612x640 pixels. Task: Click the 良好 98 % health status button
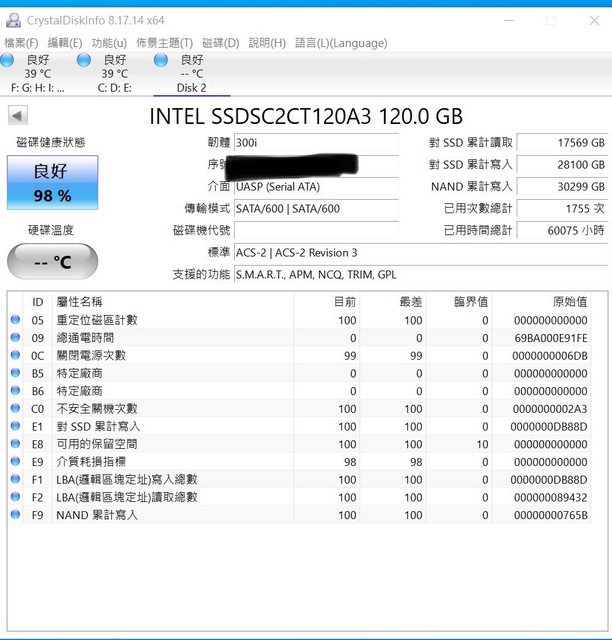coord(52,182)
